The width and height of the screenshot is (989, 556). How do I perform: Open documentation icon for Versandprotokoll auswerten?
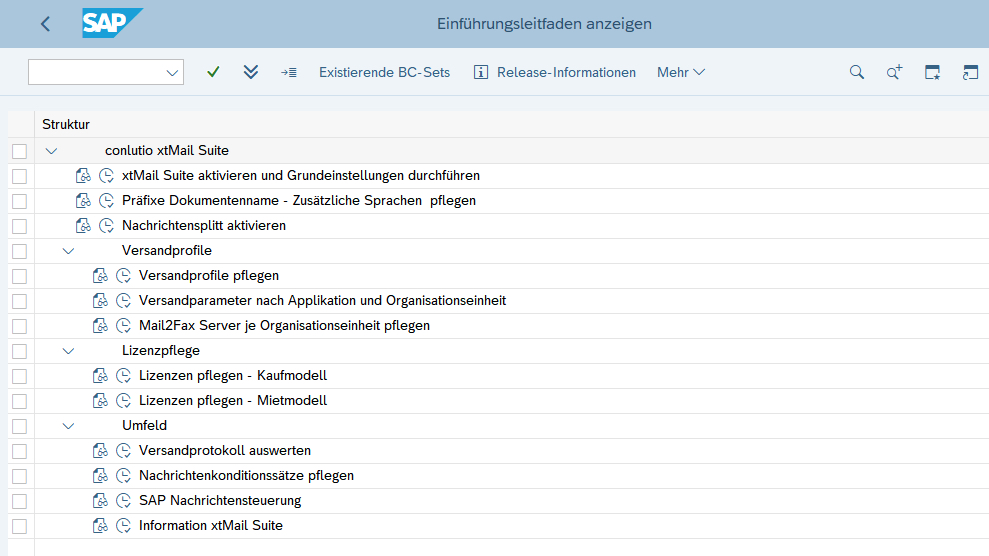point(100,451)
